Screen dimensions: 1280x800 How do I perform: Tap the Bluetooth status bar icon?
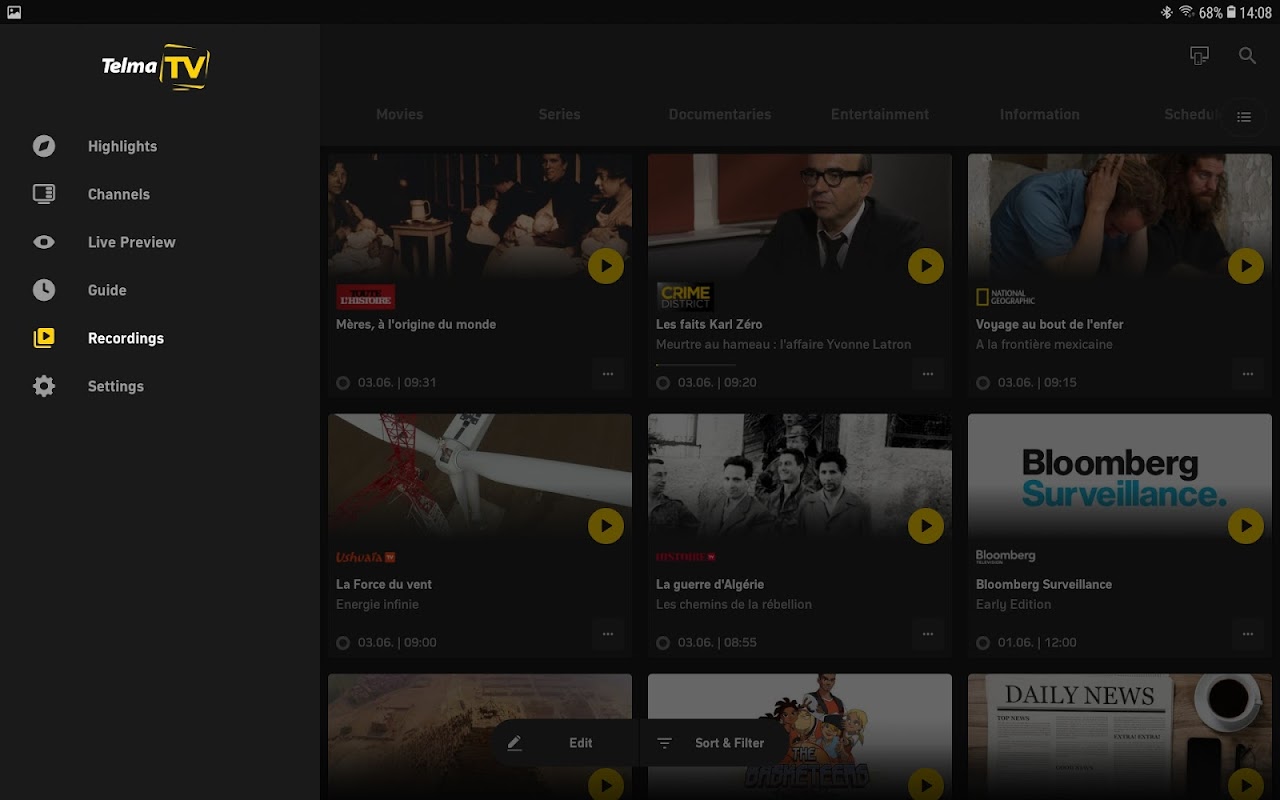tap(1166, 12)
